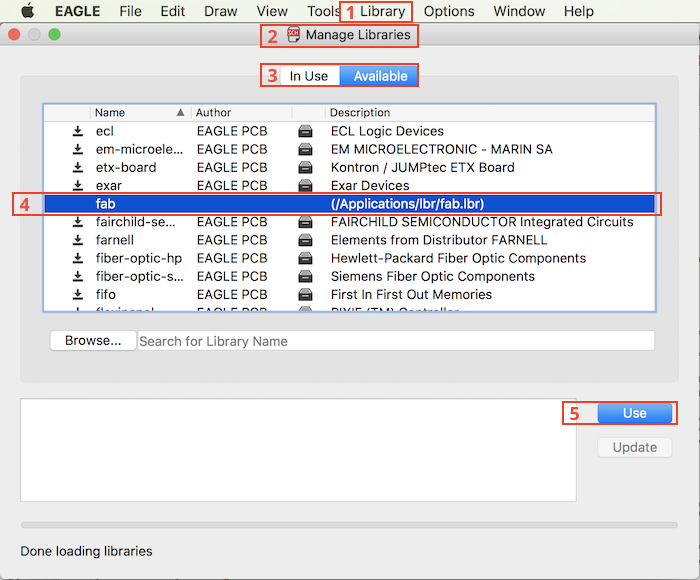Click the download icon for etx-board library
The image size is (700, 580).
pyautogui.click(x=78, y=167)
